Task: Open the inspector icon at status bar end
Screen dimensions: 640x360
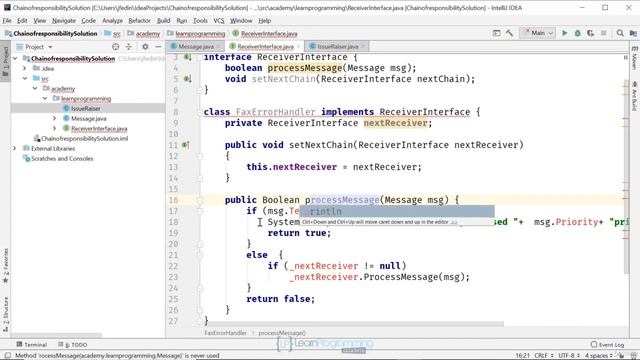Action: click(633, 356)
